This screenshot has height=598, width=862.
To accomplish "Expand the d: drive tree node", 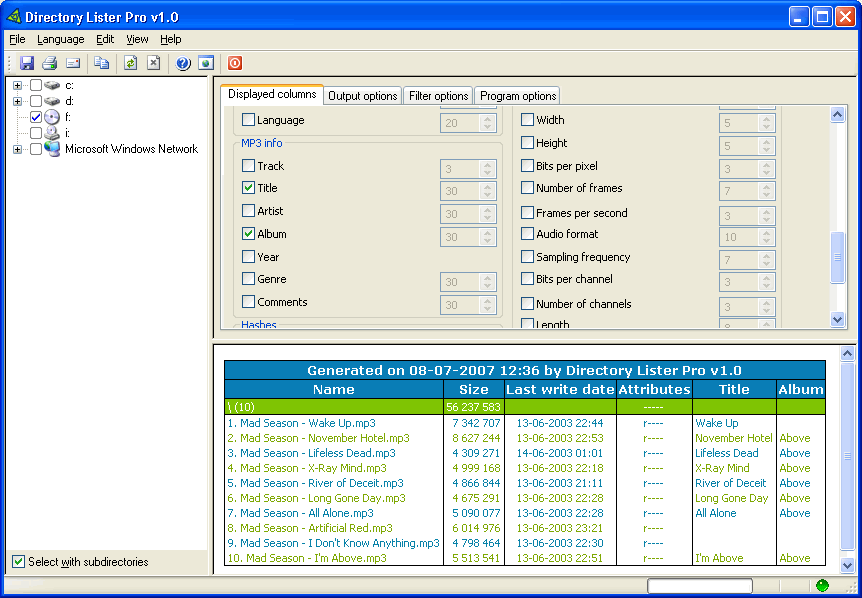I will 17,102.
